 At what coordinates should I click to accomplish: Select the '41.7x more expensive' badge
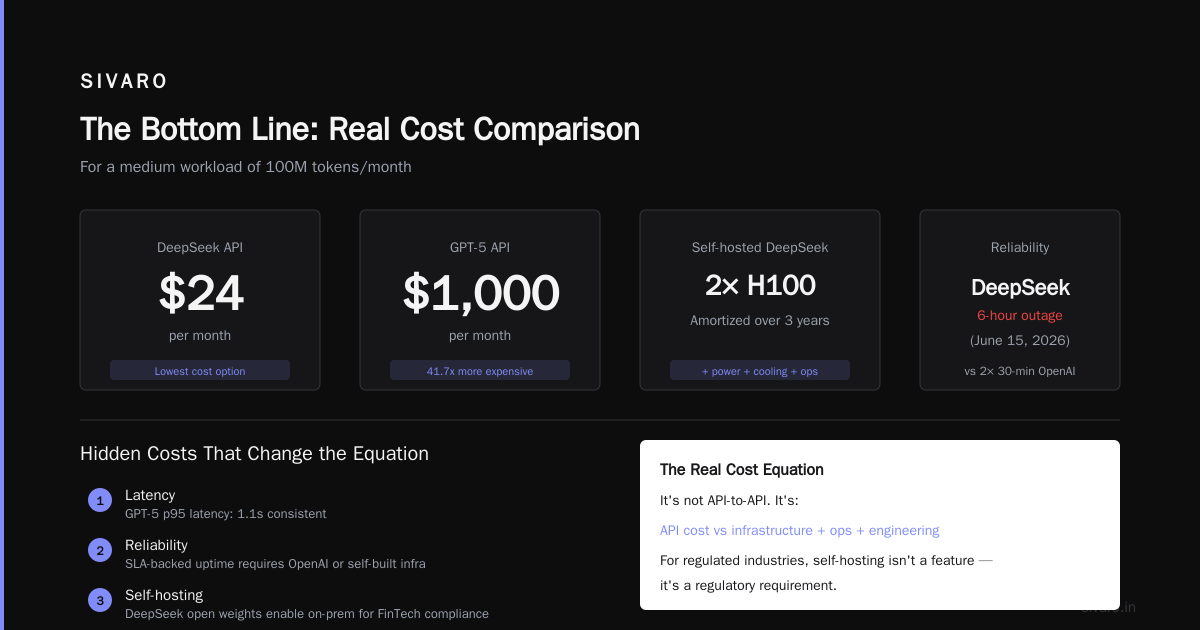pyautogui.click(x=480, y=371)
